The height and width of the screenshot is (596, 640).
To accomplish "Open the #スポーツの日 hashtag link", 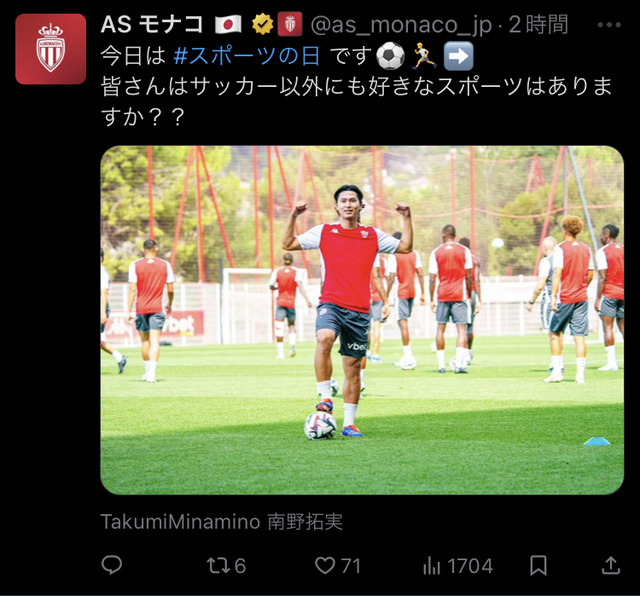I will tap(247, 56).
